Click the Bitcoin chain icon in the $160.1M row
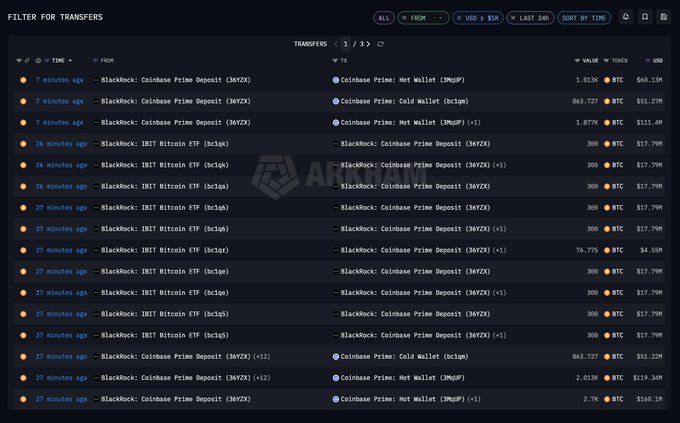 (x=23, y=399)
